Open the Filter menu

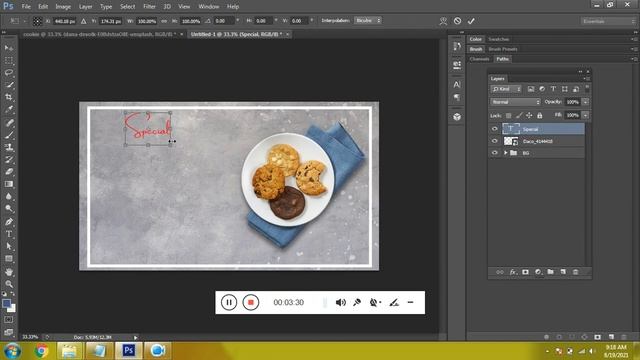pyautogui.click(x=149, y=7)
